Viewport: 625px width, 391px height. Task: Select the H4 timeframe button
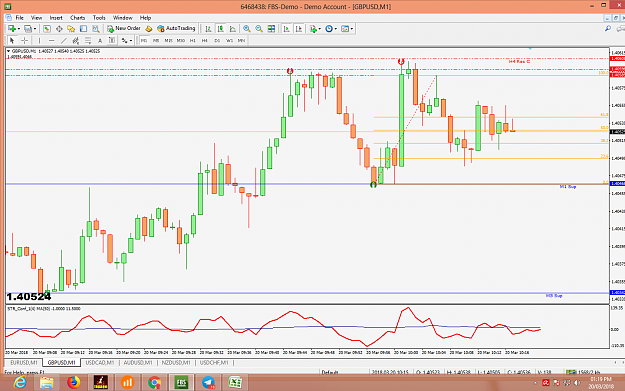(204, 40)
